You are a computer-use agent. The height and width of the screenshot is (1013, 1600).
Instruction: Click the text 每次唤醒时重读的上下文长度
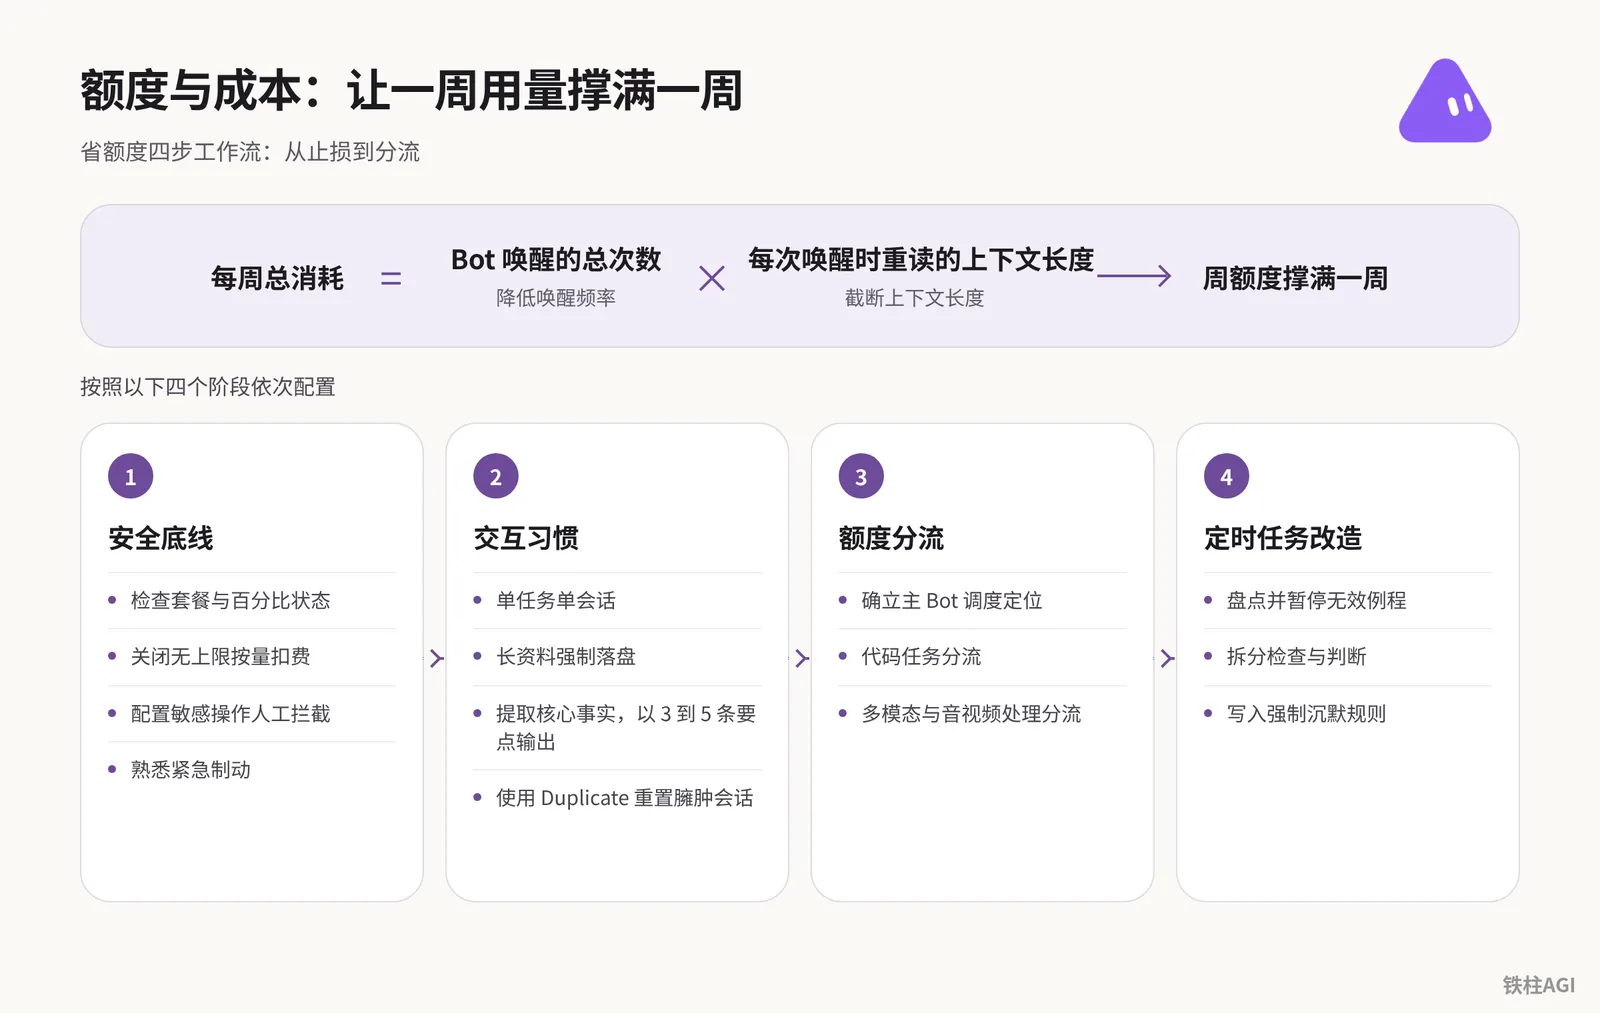tap(921, 260)
